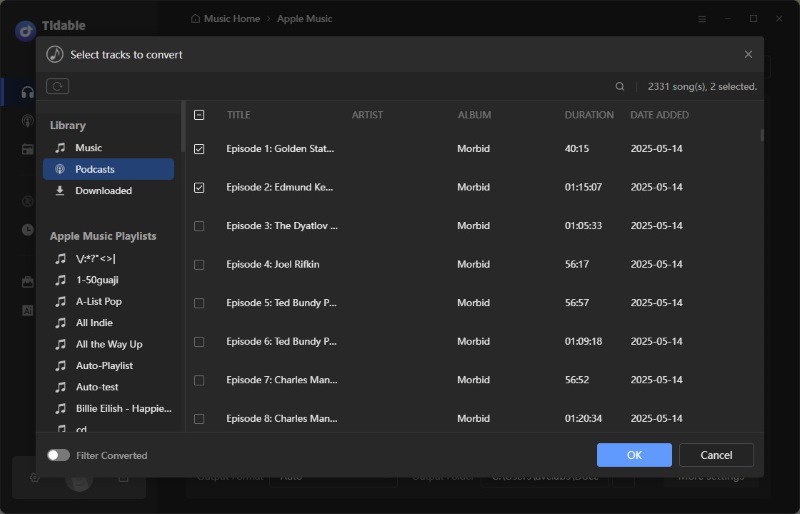The width and height of the screenshot is (800, 514).
Task: Click the headphones icon in left sidebar
Action: (x=28, y=92)
